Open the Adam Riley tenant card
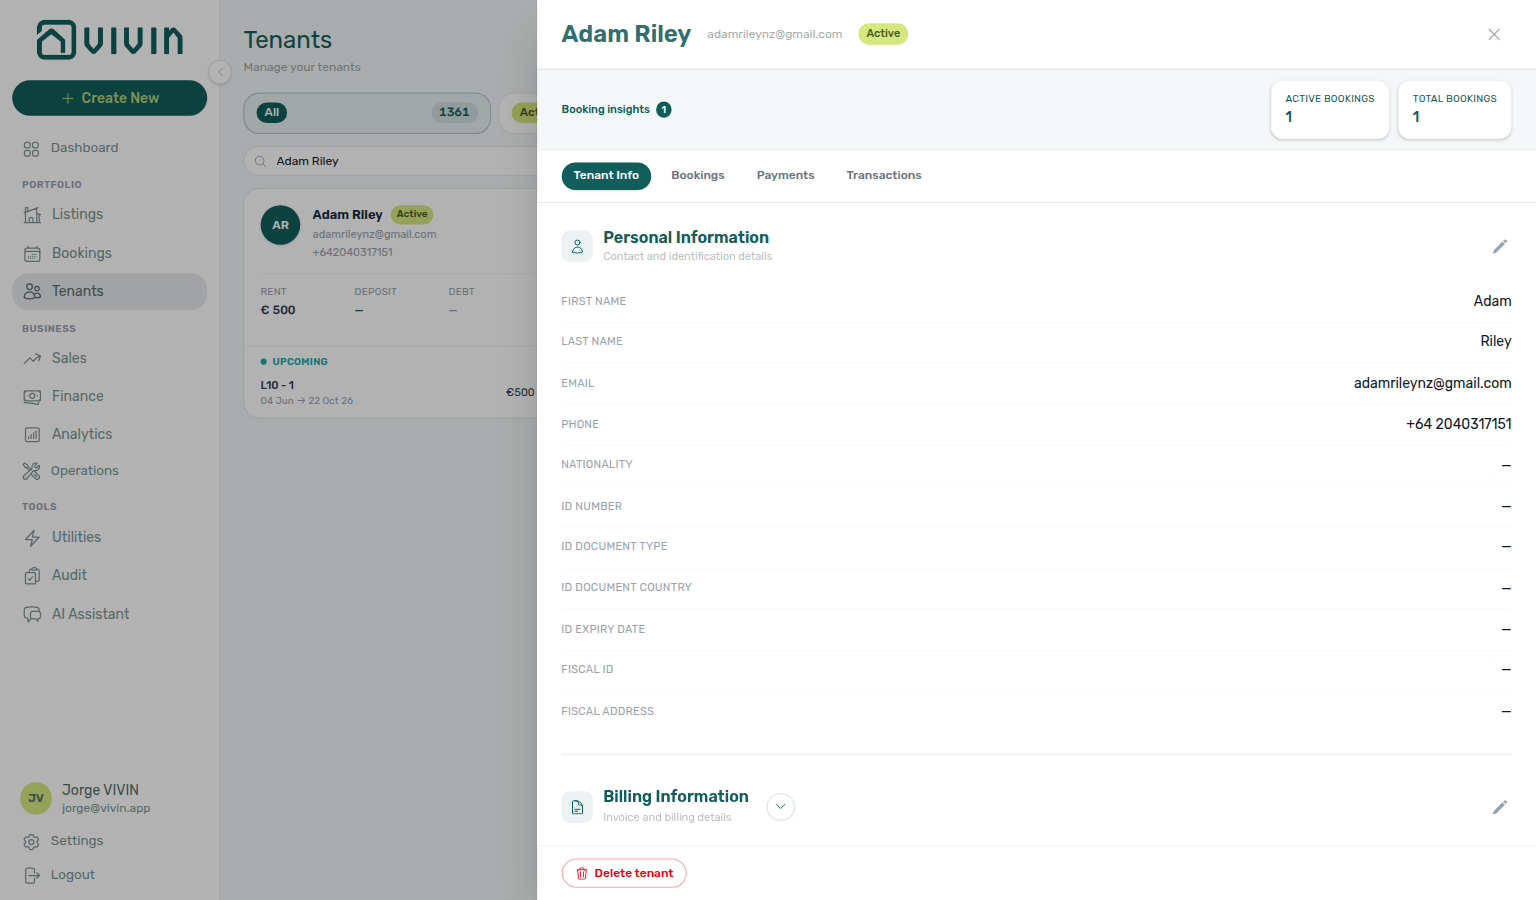The image size is (1536, 900). [391, 303]
